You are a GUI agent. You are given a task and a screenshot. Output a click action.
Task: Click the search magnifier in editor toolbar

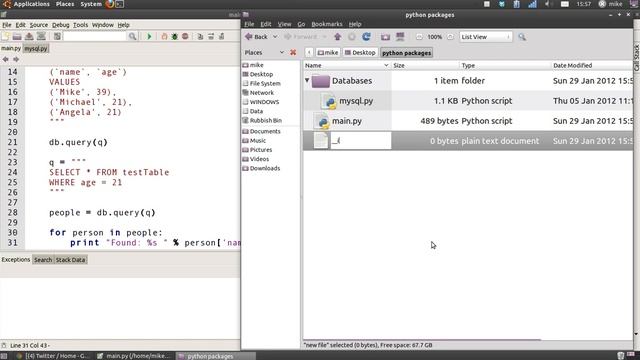click(x=132, y=37)
